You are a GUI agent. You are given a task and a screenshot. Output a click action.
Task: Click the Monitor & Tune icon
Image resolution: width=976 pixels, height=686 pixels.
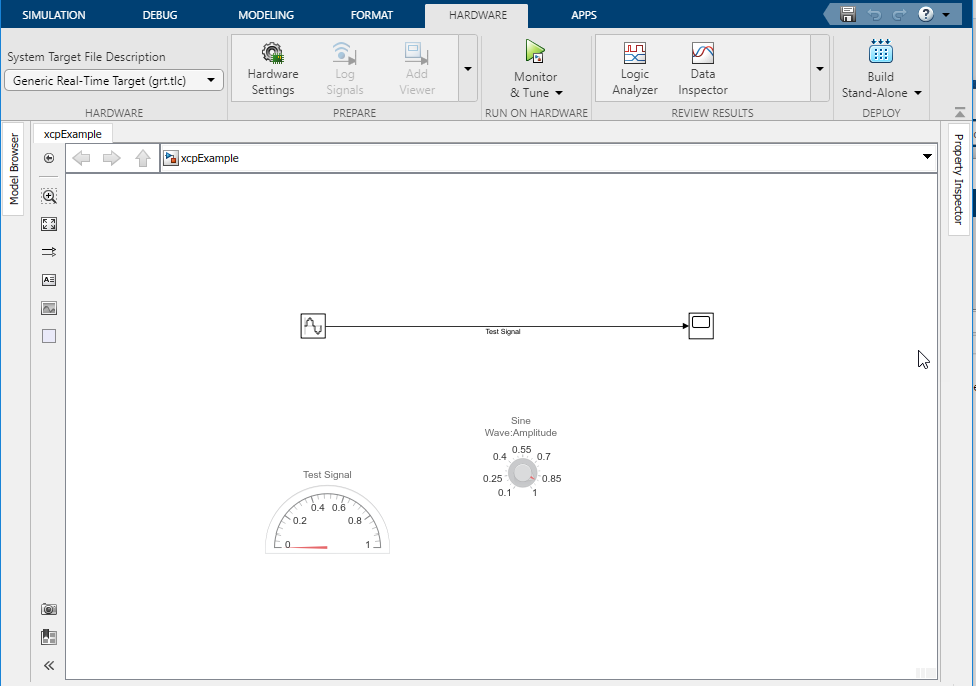click(535, 52)
